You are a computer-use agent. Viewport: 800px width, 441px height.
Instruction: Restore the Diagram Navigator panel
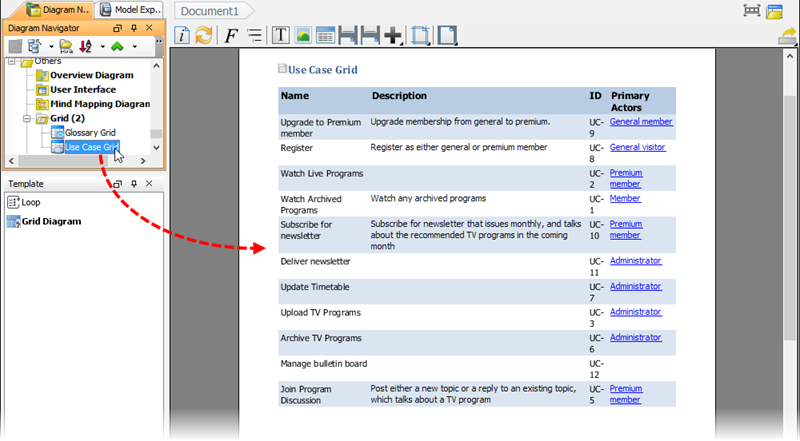pos(117,28)
